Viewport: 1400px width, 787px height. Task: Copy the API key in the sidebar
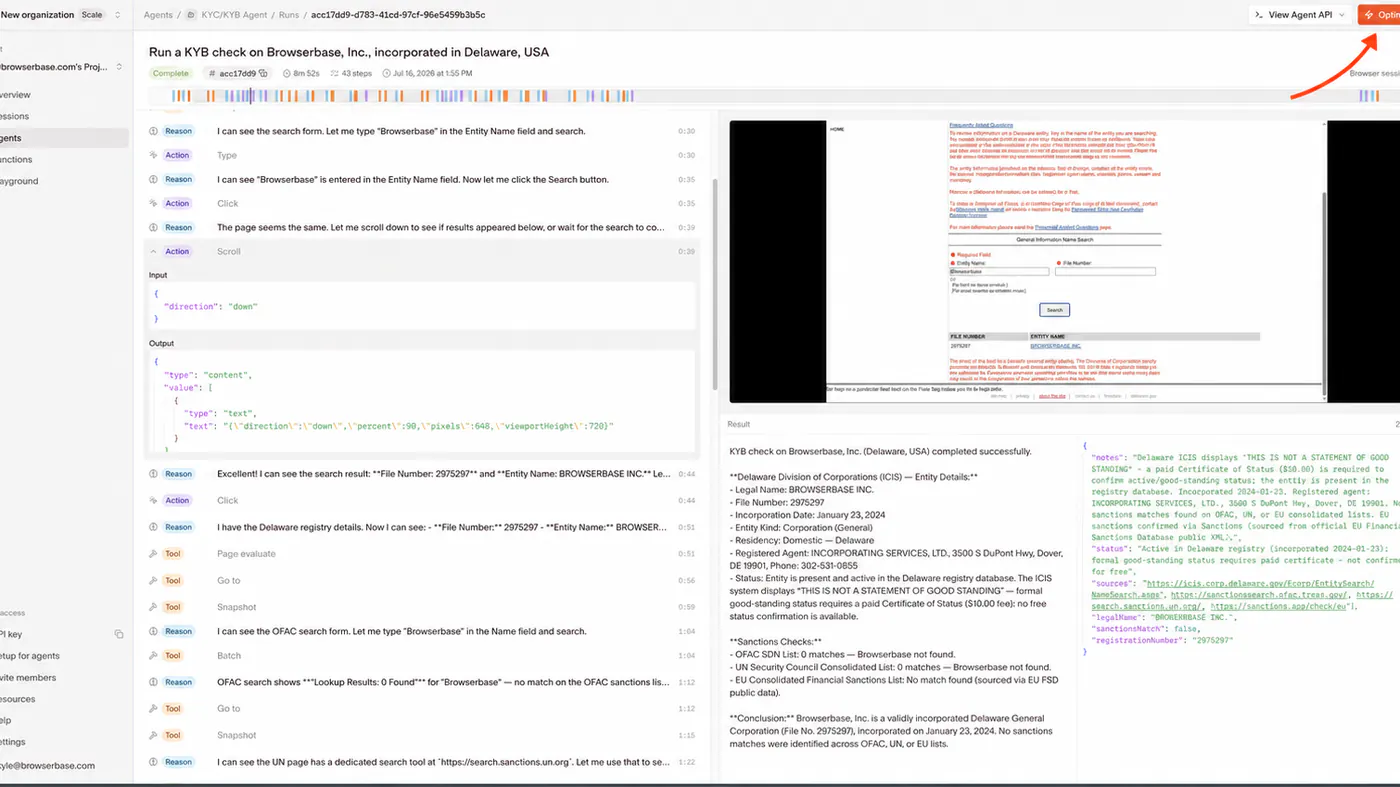pos(118,634)
